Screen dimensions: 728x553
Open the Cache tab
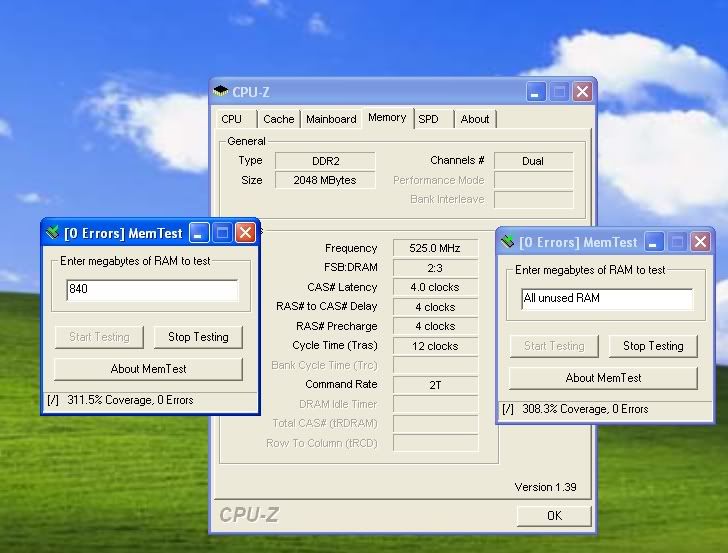click(x=279, y=119)
